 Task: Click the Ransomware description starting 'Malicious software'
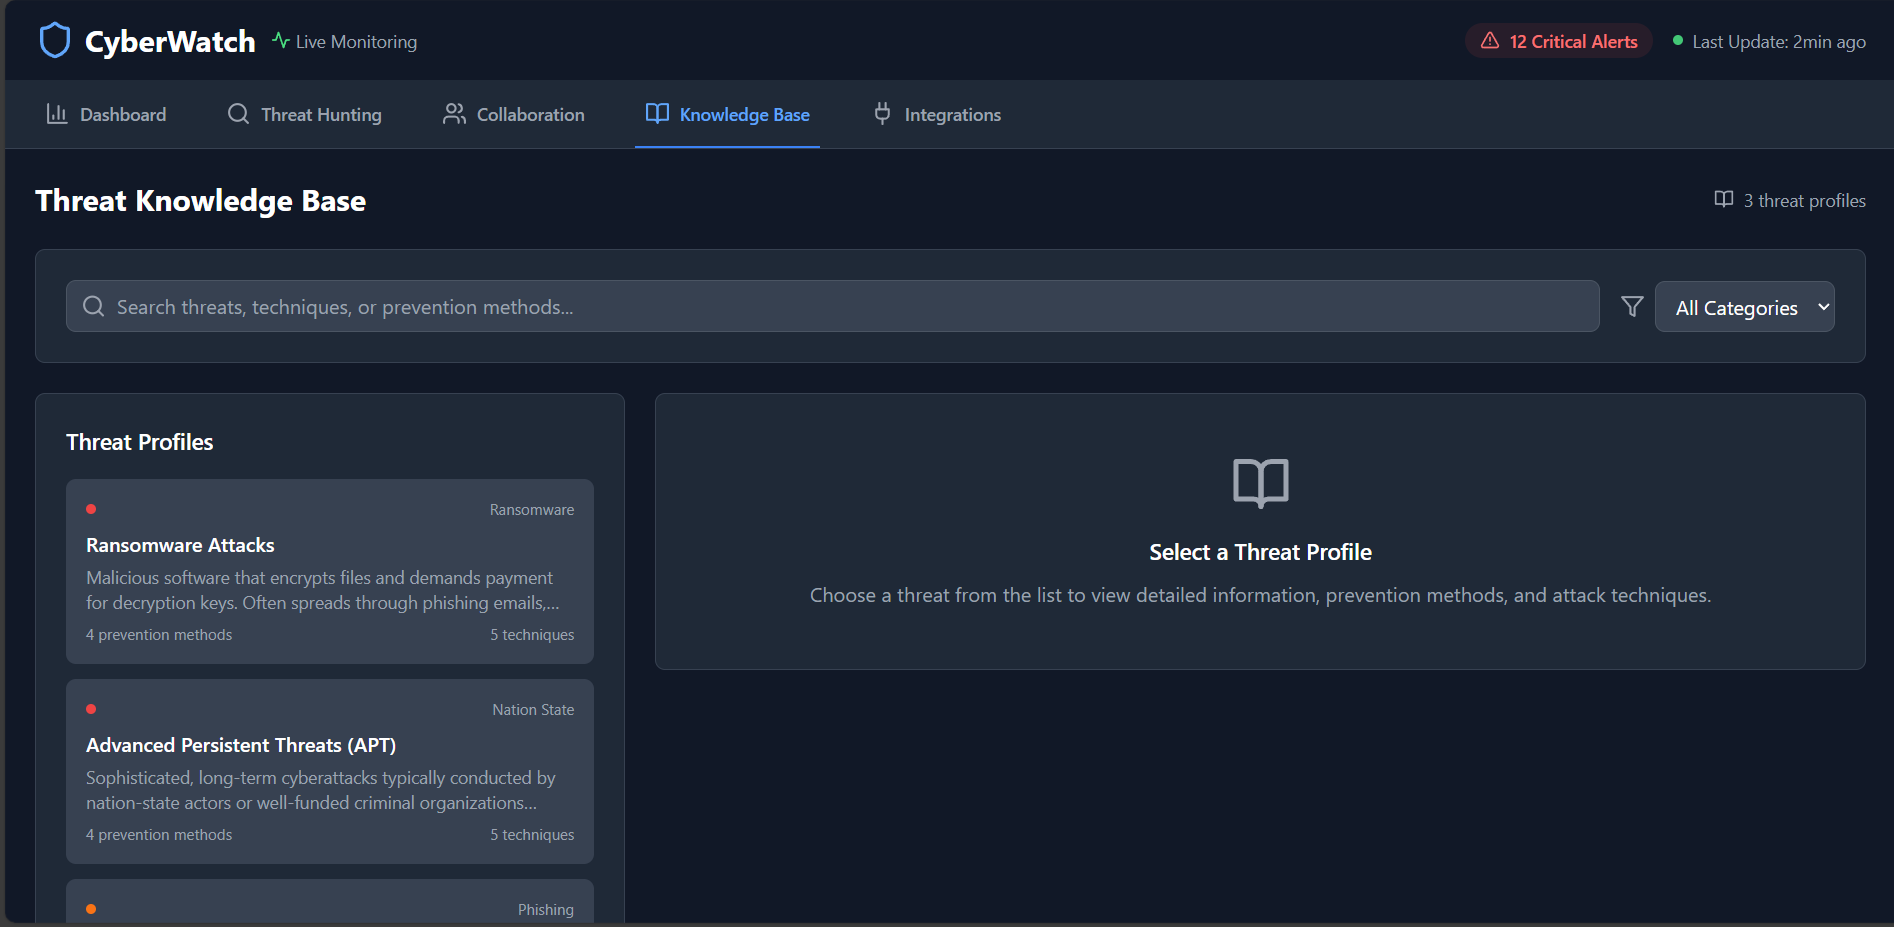pyautogui.click(x=323, y=590)
